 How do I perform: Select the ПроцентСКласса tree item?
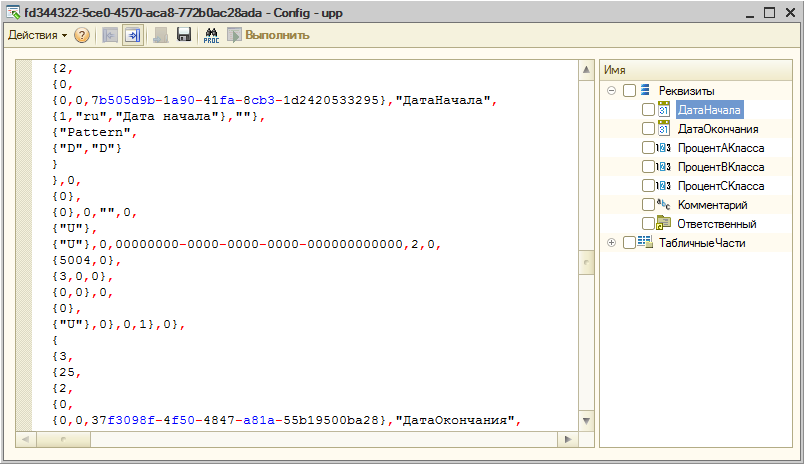[721, 186]
